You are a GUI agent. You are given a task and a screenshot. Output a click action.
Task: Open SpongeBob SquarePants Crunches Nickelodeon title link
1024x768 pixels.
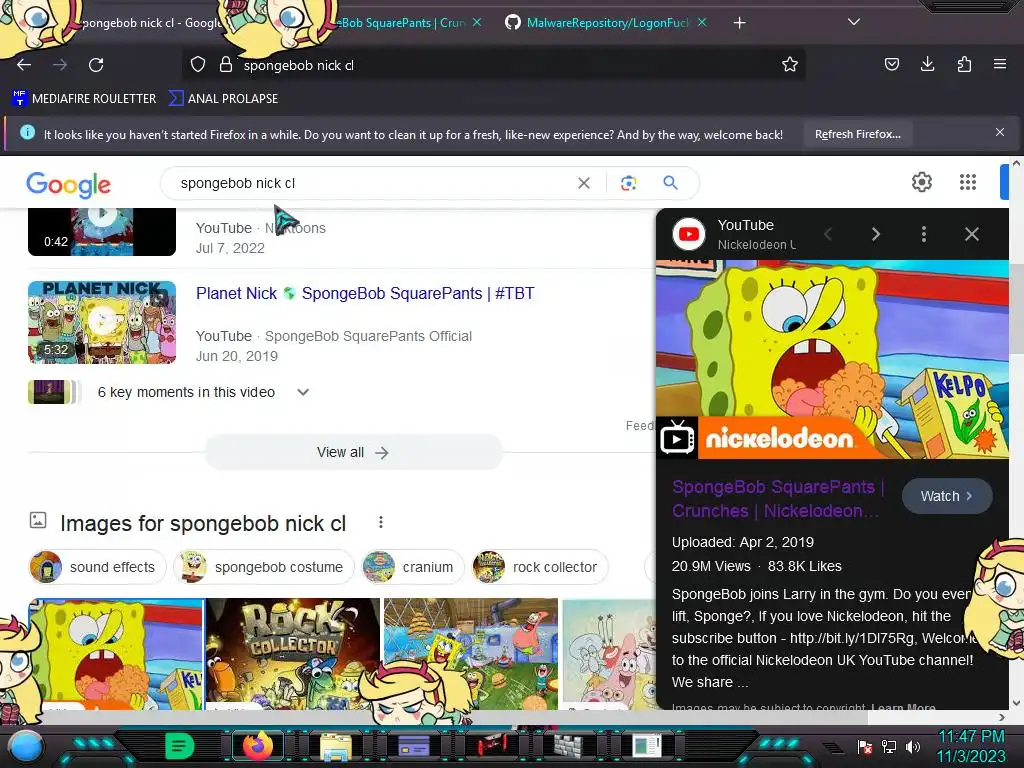(778, 499)
